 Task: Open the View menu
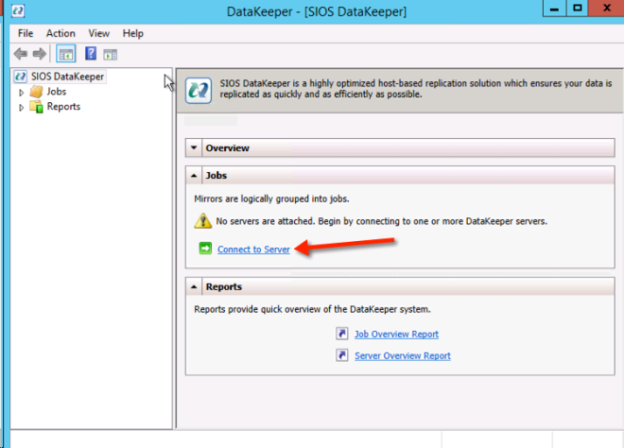99,33
